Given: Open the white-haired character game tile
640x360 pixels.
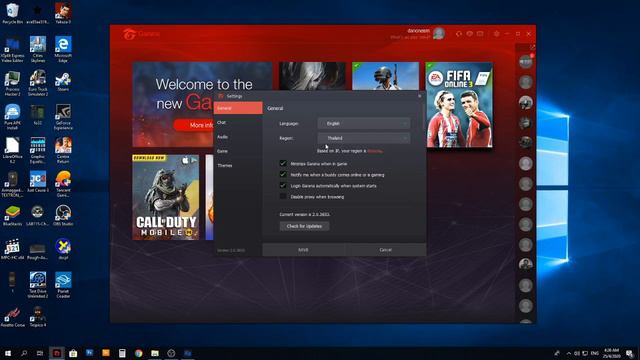Looking at the screenshot, I should (312, 76).
